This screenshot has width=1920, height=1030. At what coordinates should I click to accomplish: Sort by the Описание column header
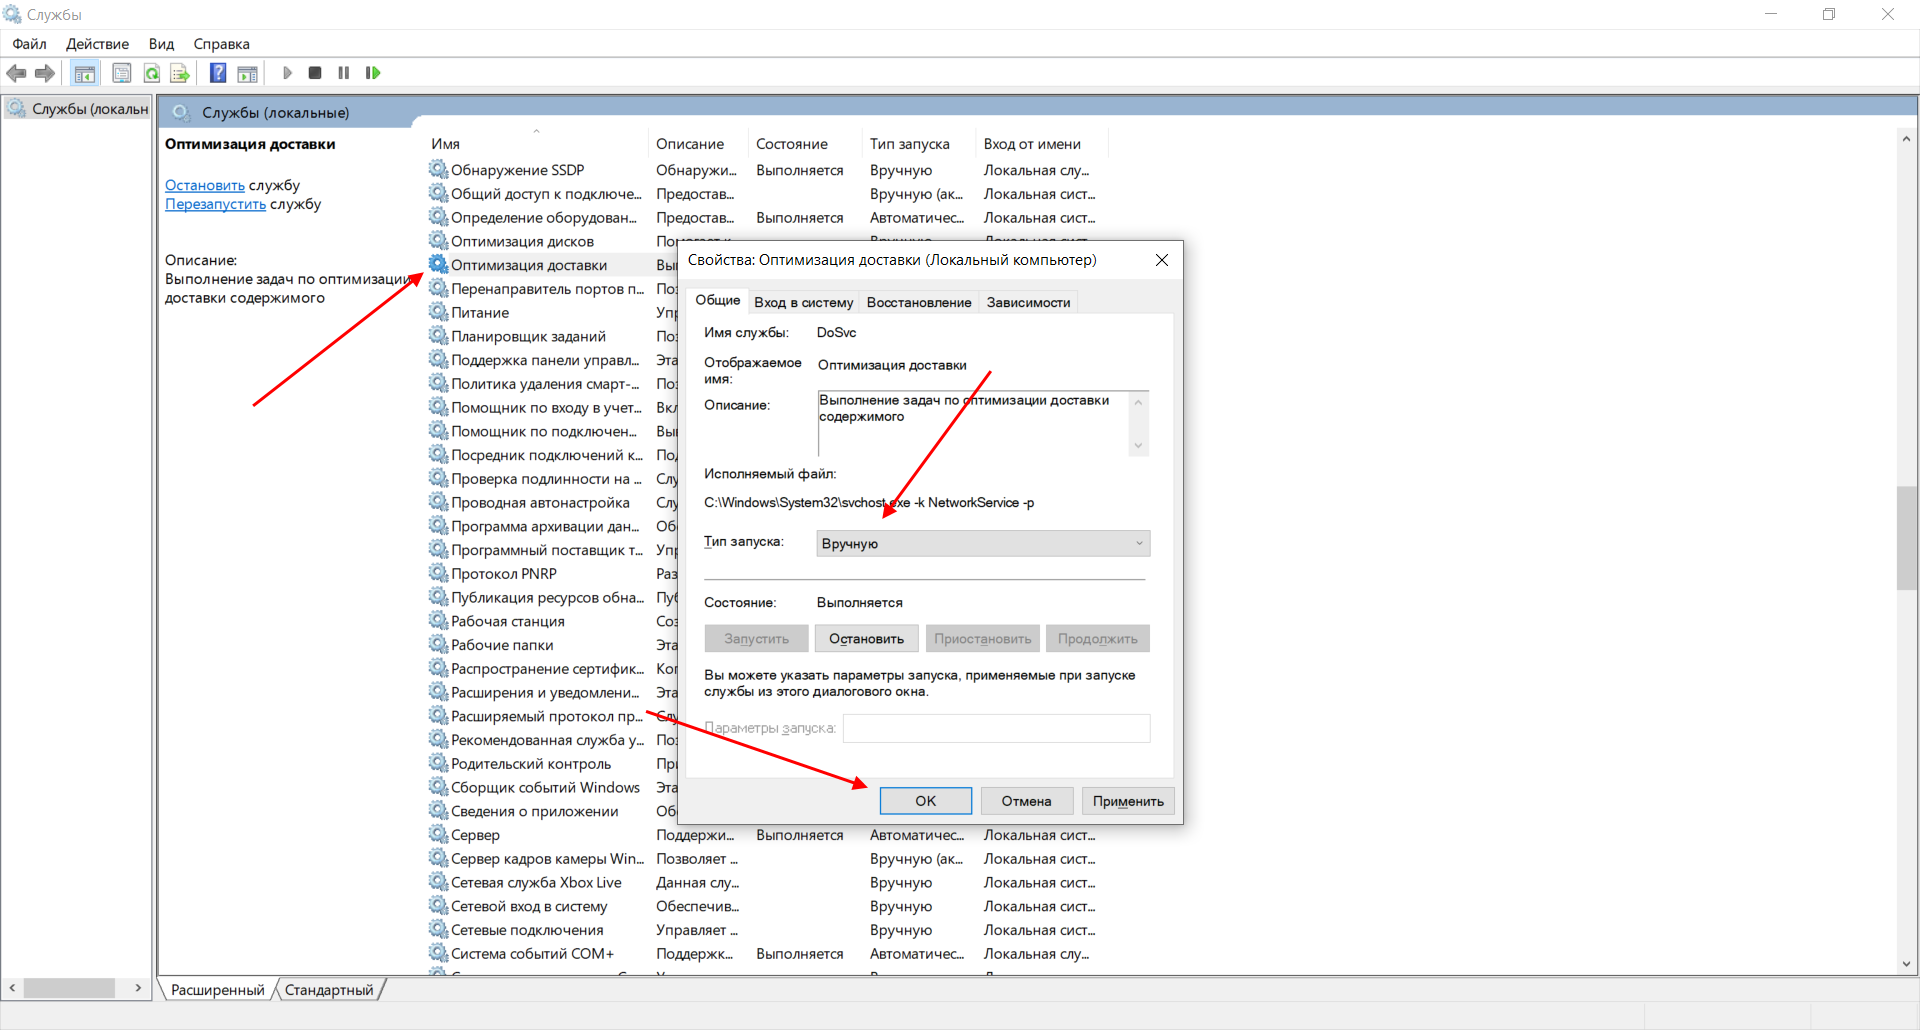(698, 144)
